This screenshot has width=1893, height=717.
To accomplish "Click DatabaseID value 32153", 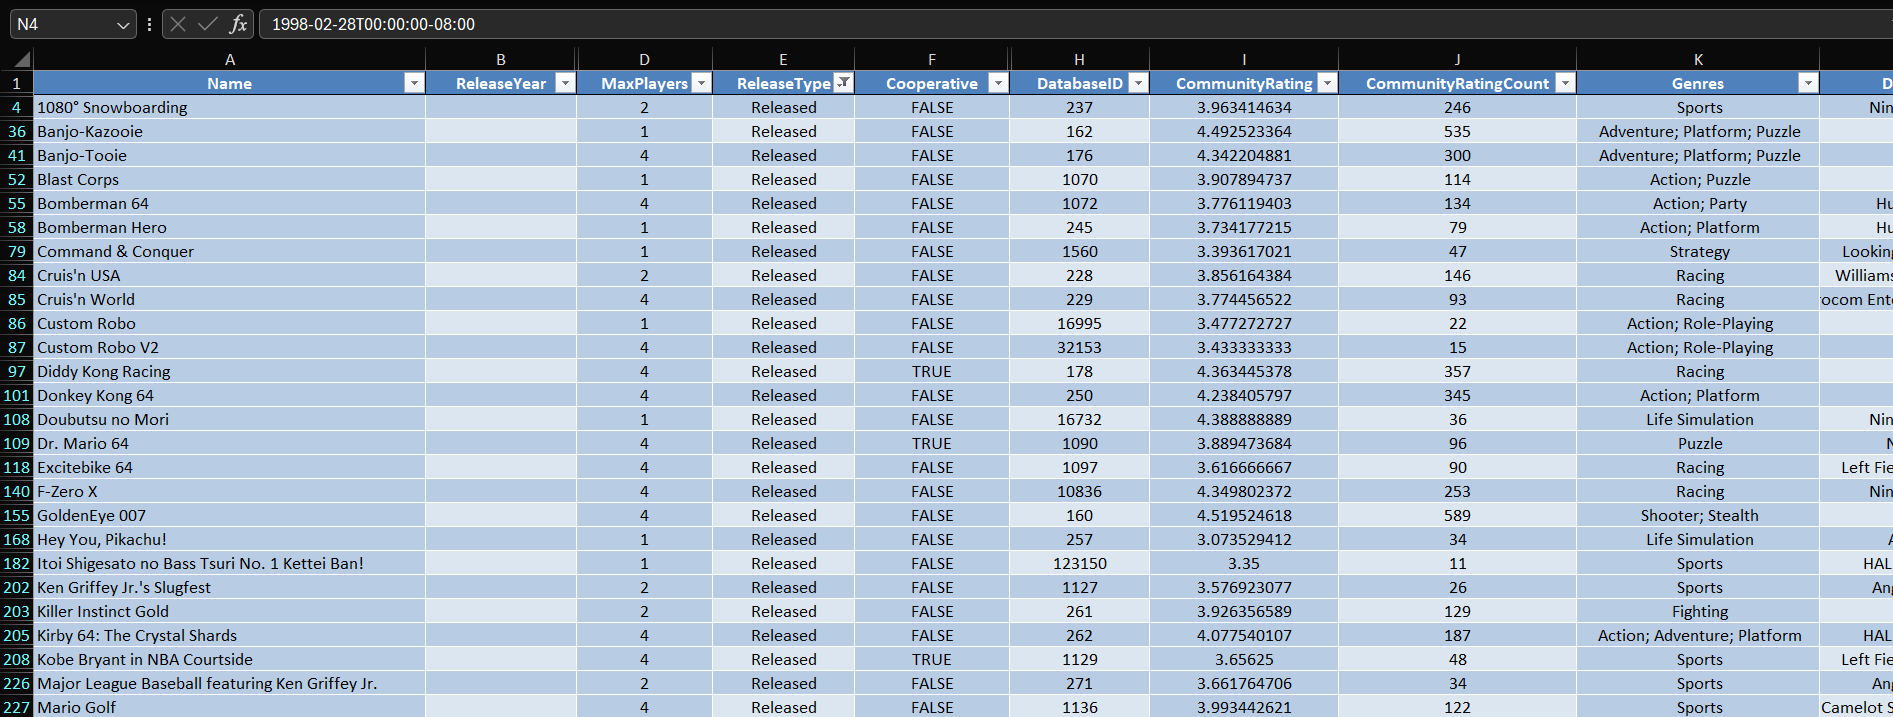I will pyautogui.click(x=1080, y=347).
